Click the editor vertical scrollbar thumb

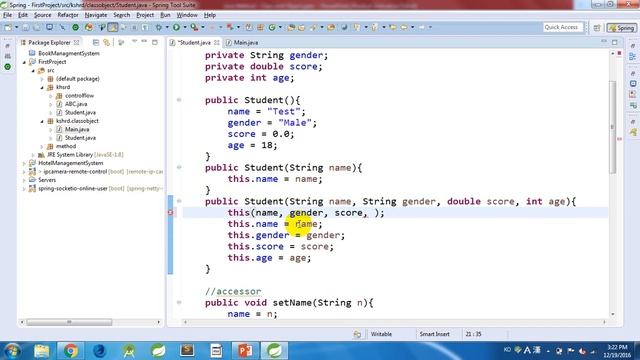click(613, 127)
